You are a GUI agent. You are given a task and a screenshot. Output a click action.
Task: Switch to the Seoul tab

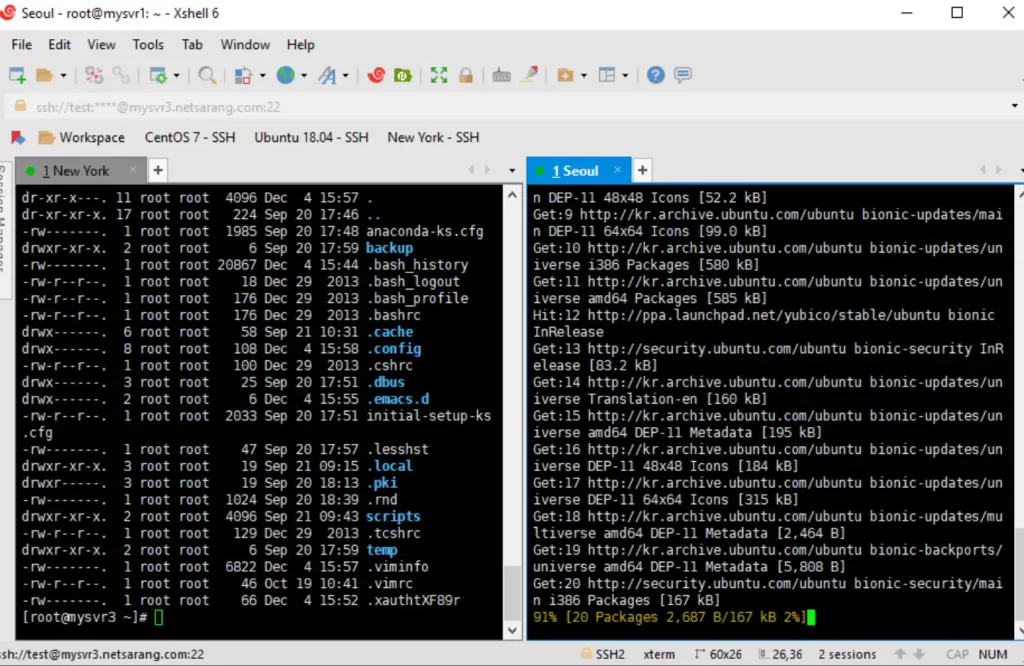(578, 170)
